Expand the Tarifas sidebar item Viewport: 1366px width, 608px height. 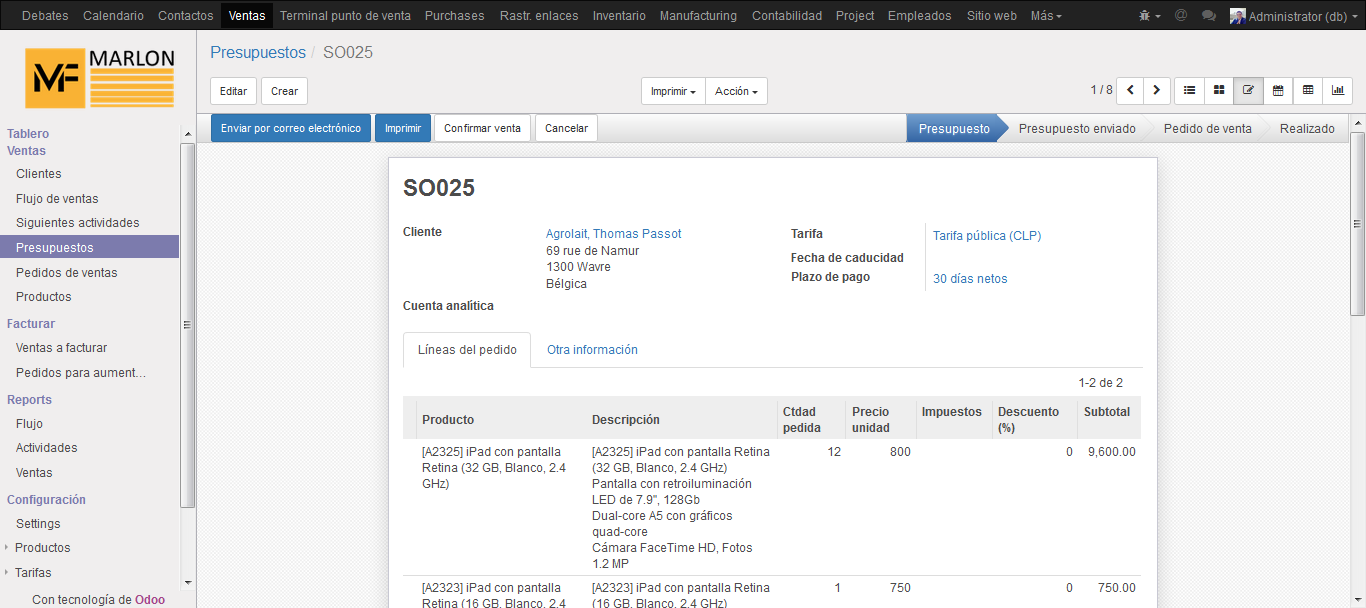click(33, 573)
